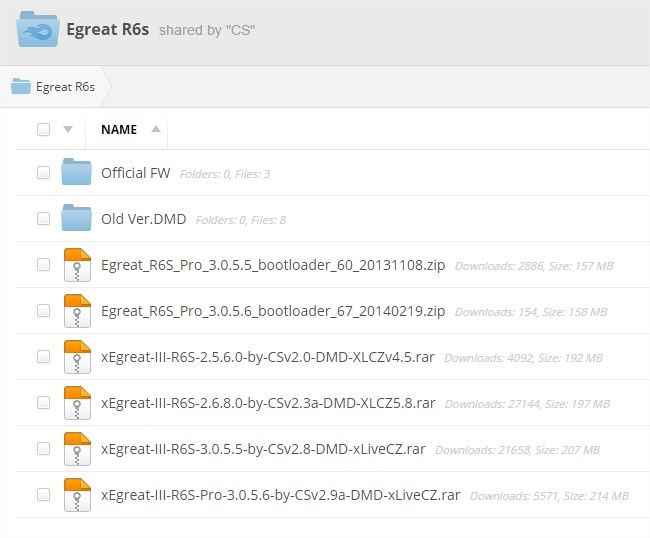Open the Egreat R6s breadcrumb link

tap(65, 87)
